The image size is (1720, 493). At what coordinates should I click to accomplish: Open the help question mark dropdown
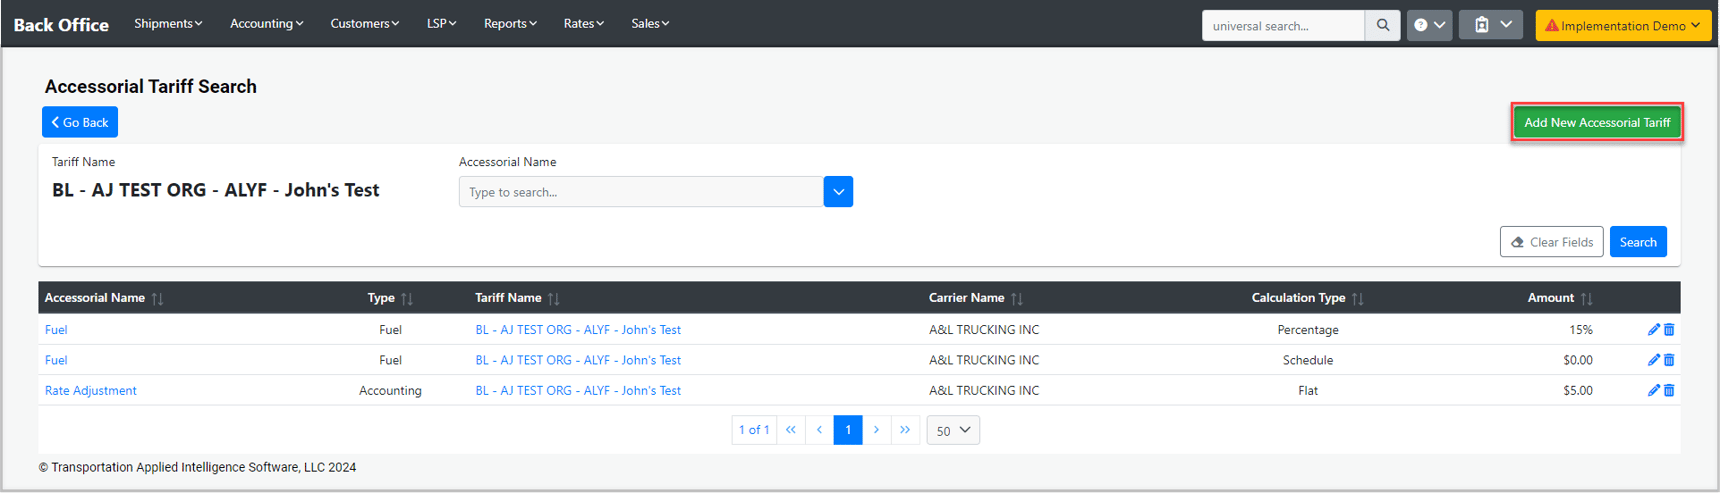pyautogui.click(x=1429, y=25)
